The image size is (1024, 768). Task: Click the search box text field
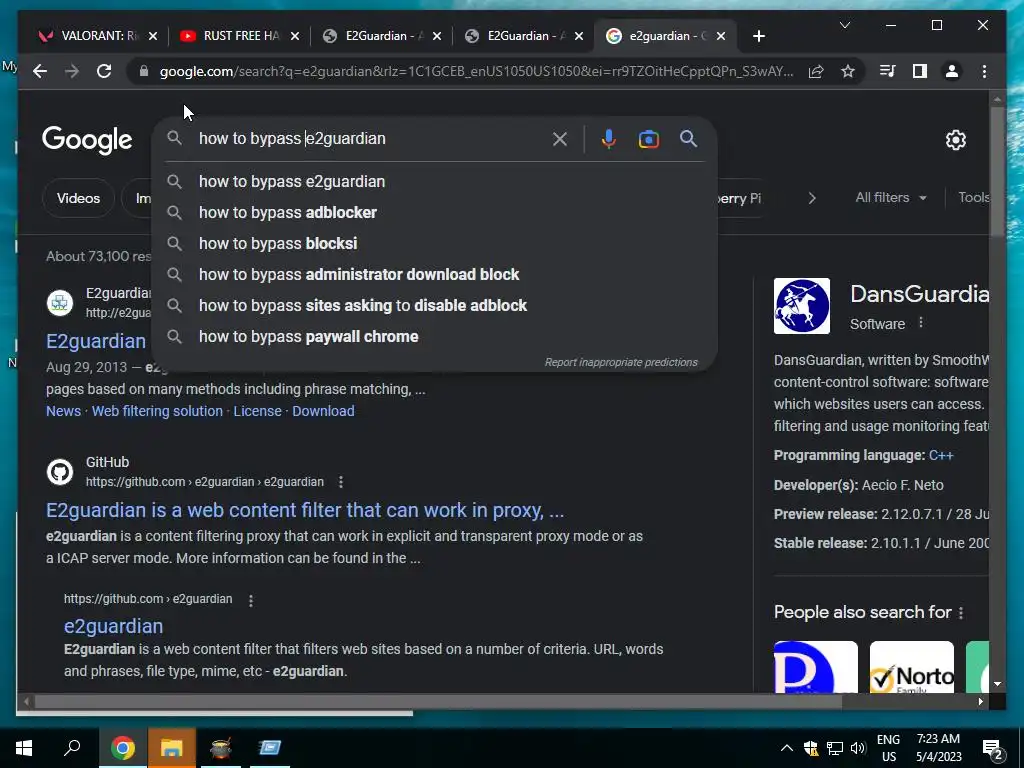[372, 138]
